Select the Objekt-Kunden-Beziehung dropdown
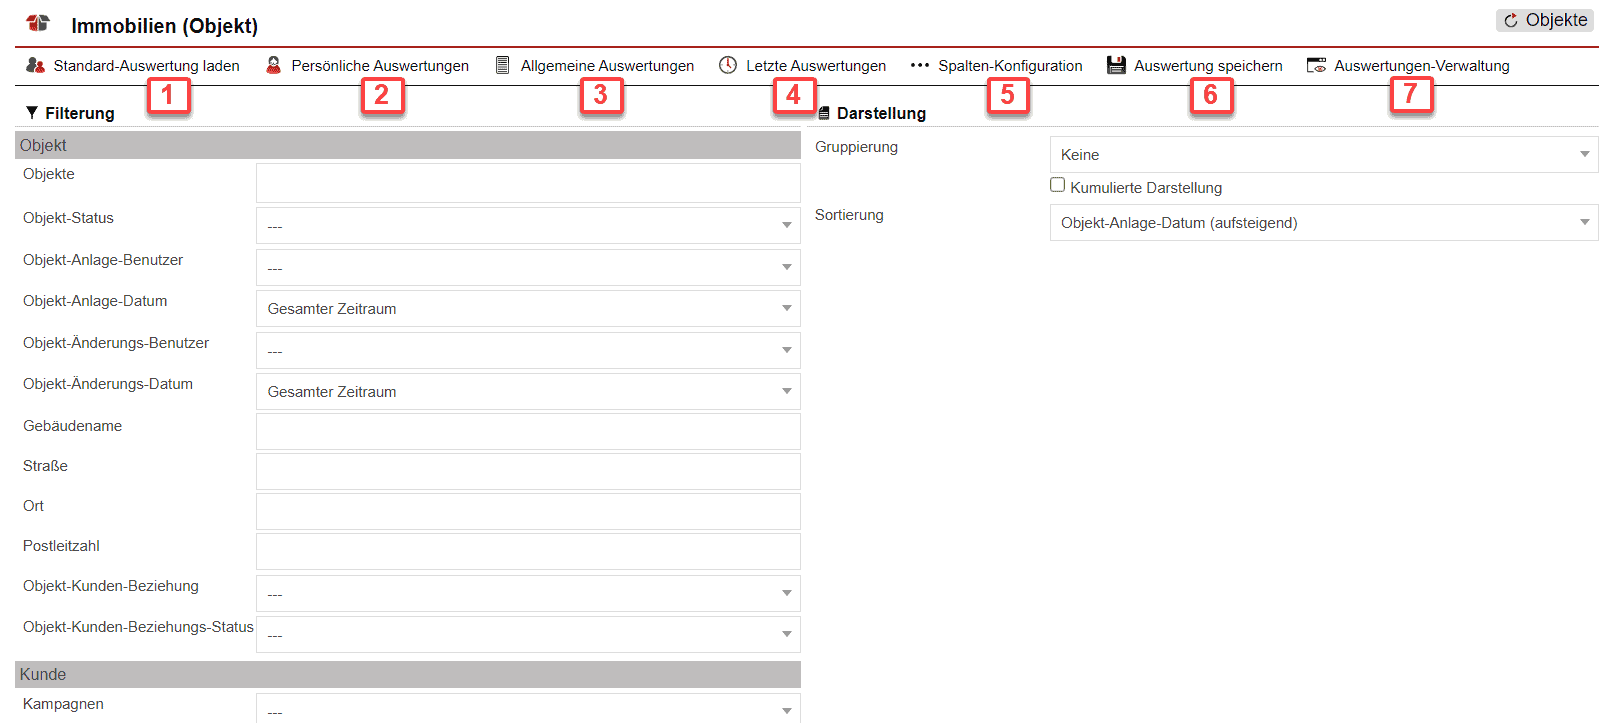The height and width of the screenshot is (723, 1599). tap(528, 593)
